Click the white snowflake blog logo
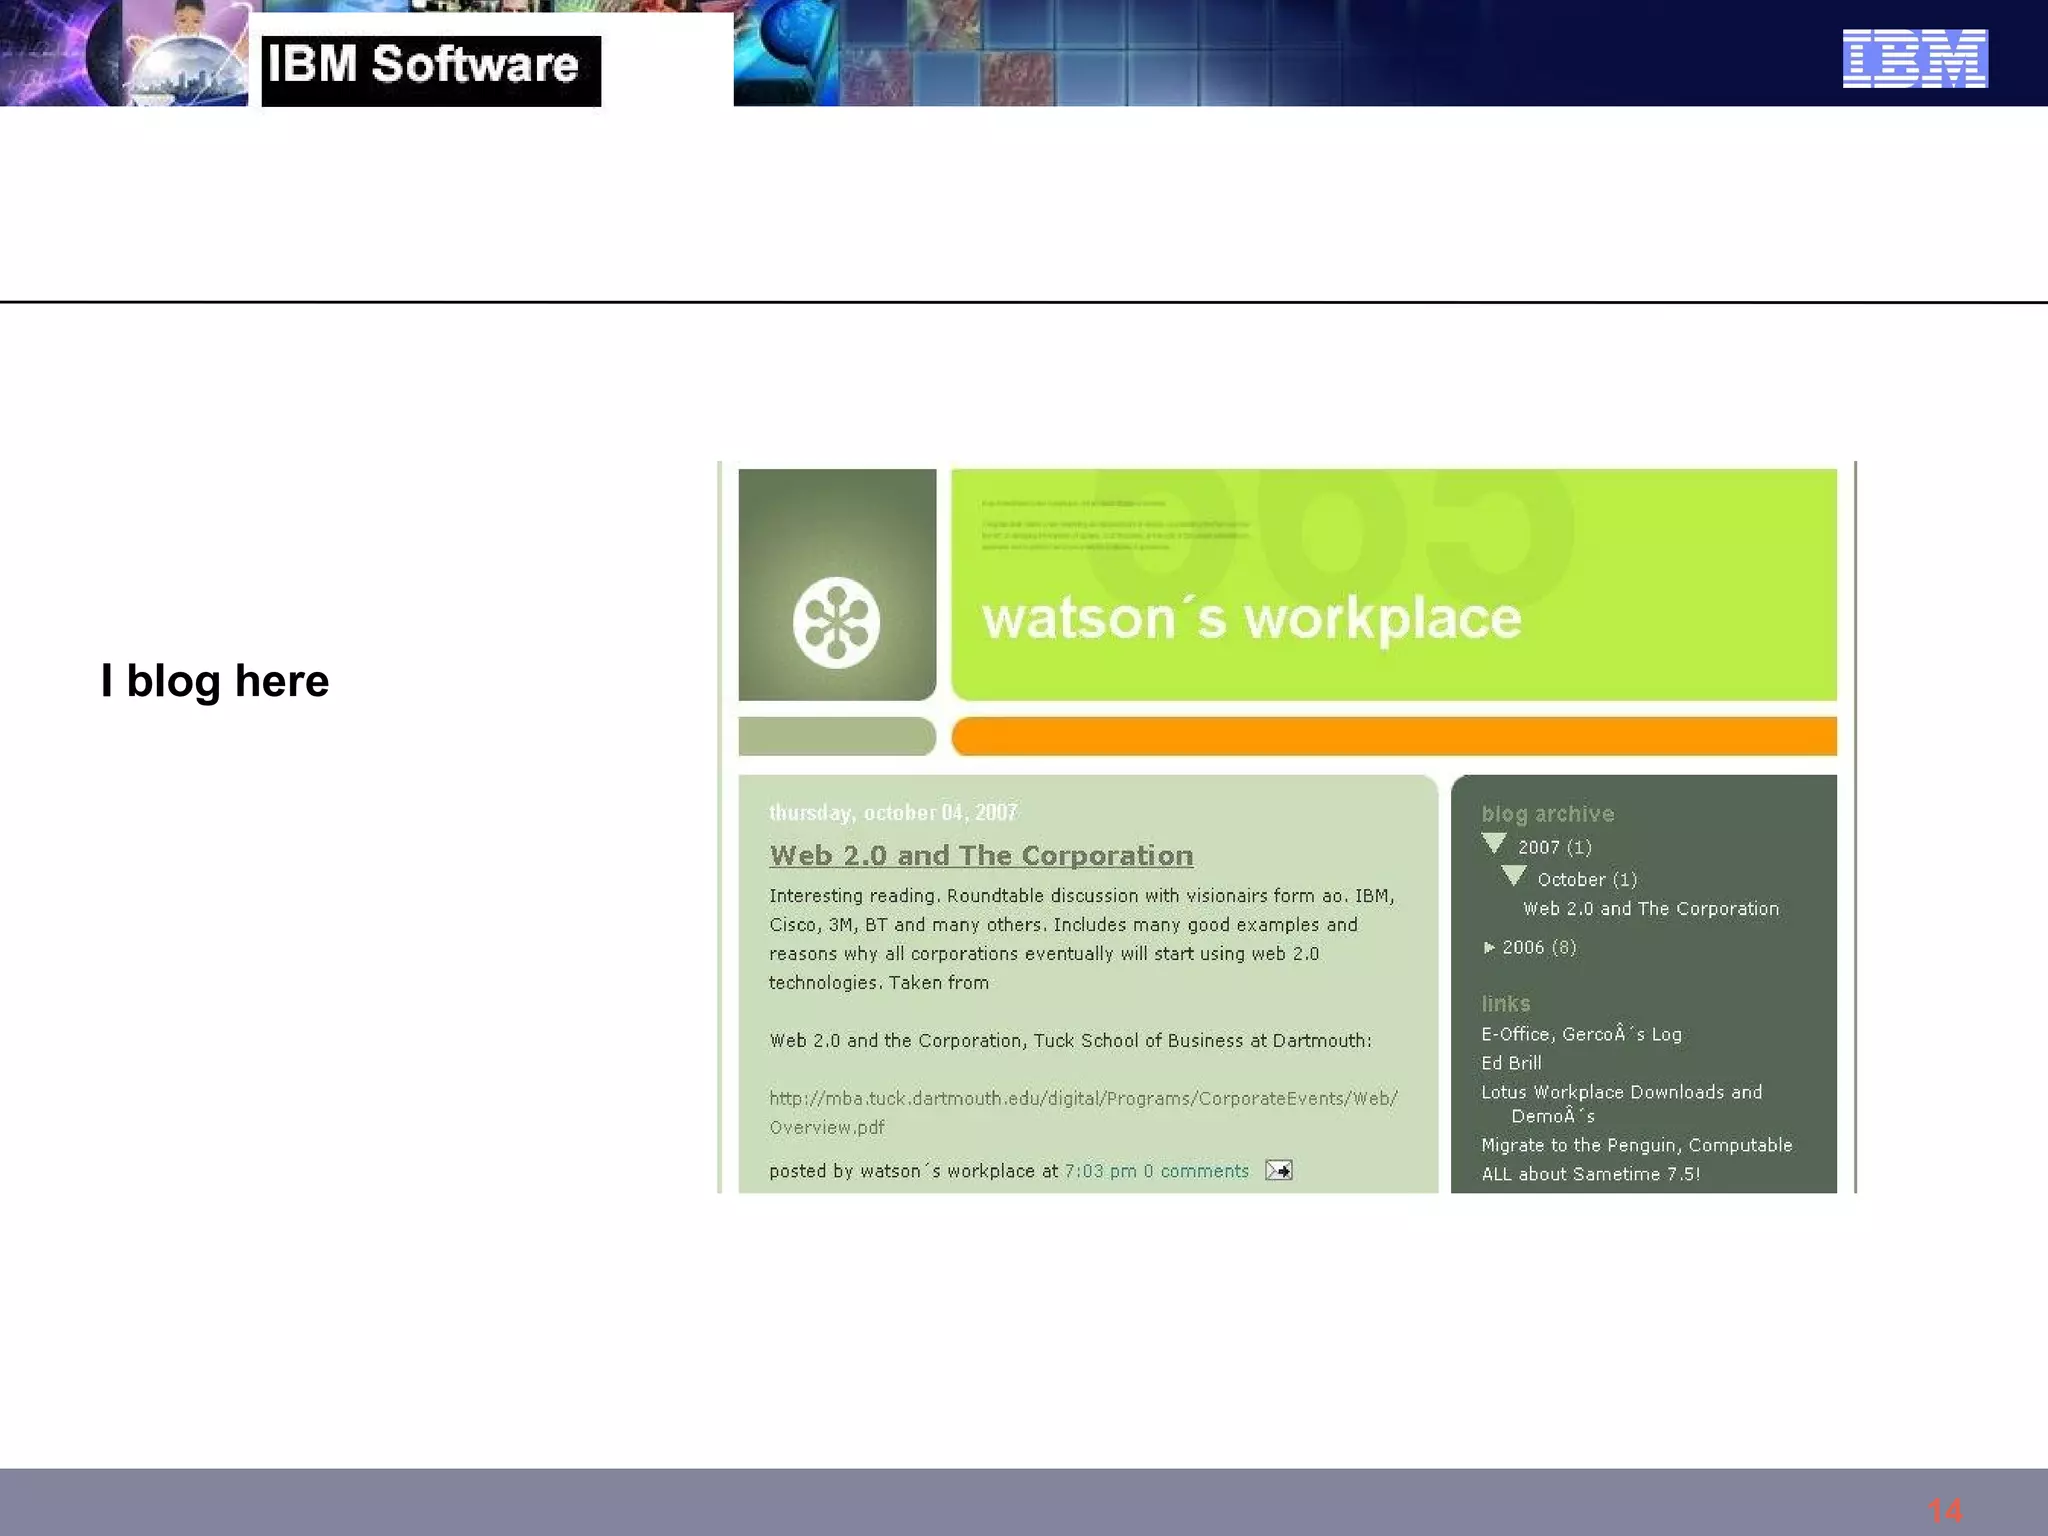This screenshot has width=2048, height=1536. click(836, 622)
